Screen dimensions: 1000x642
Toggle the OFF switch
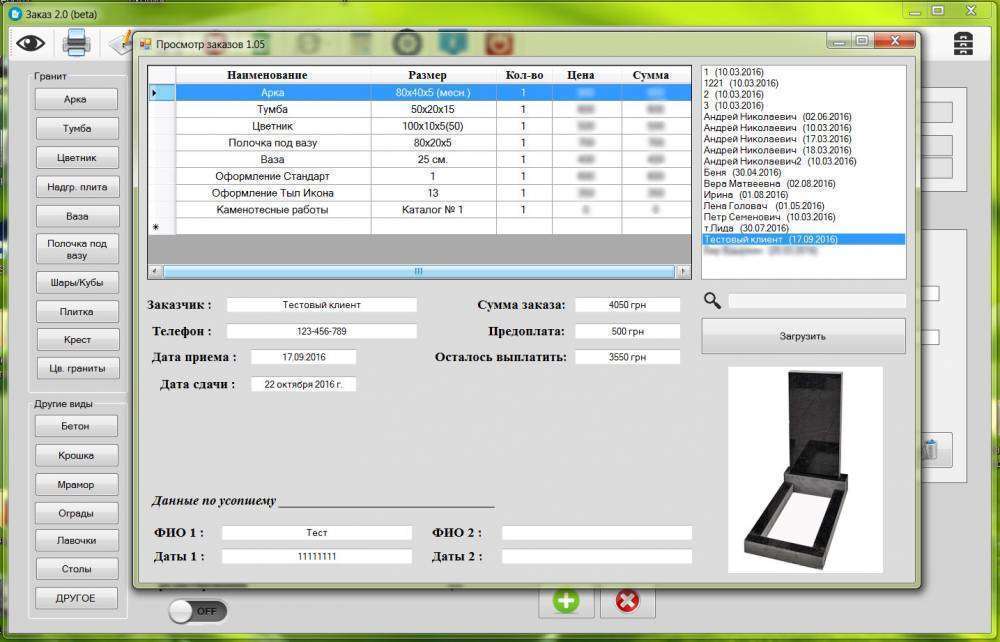tap(197, 610)
